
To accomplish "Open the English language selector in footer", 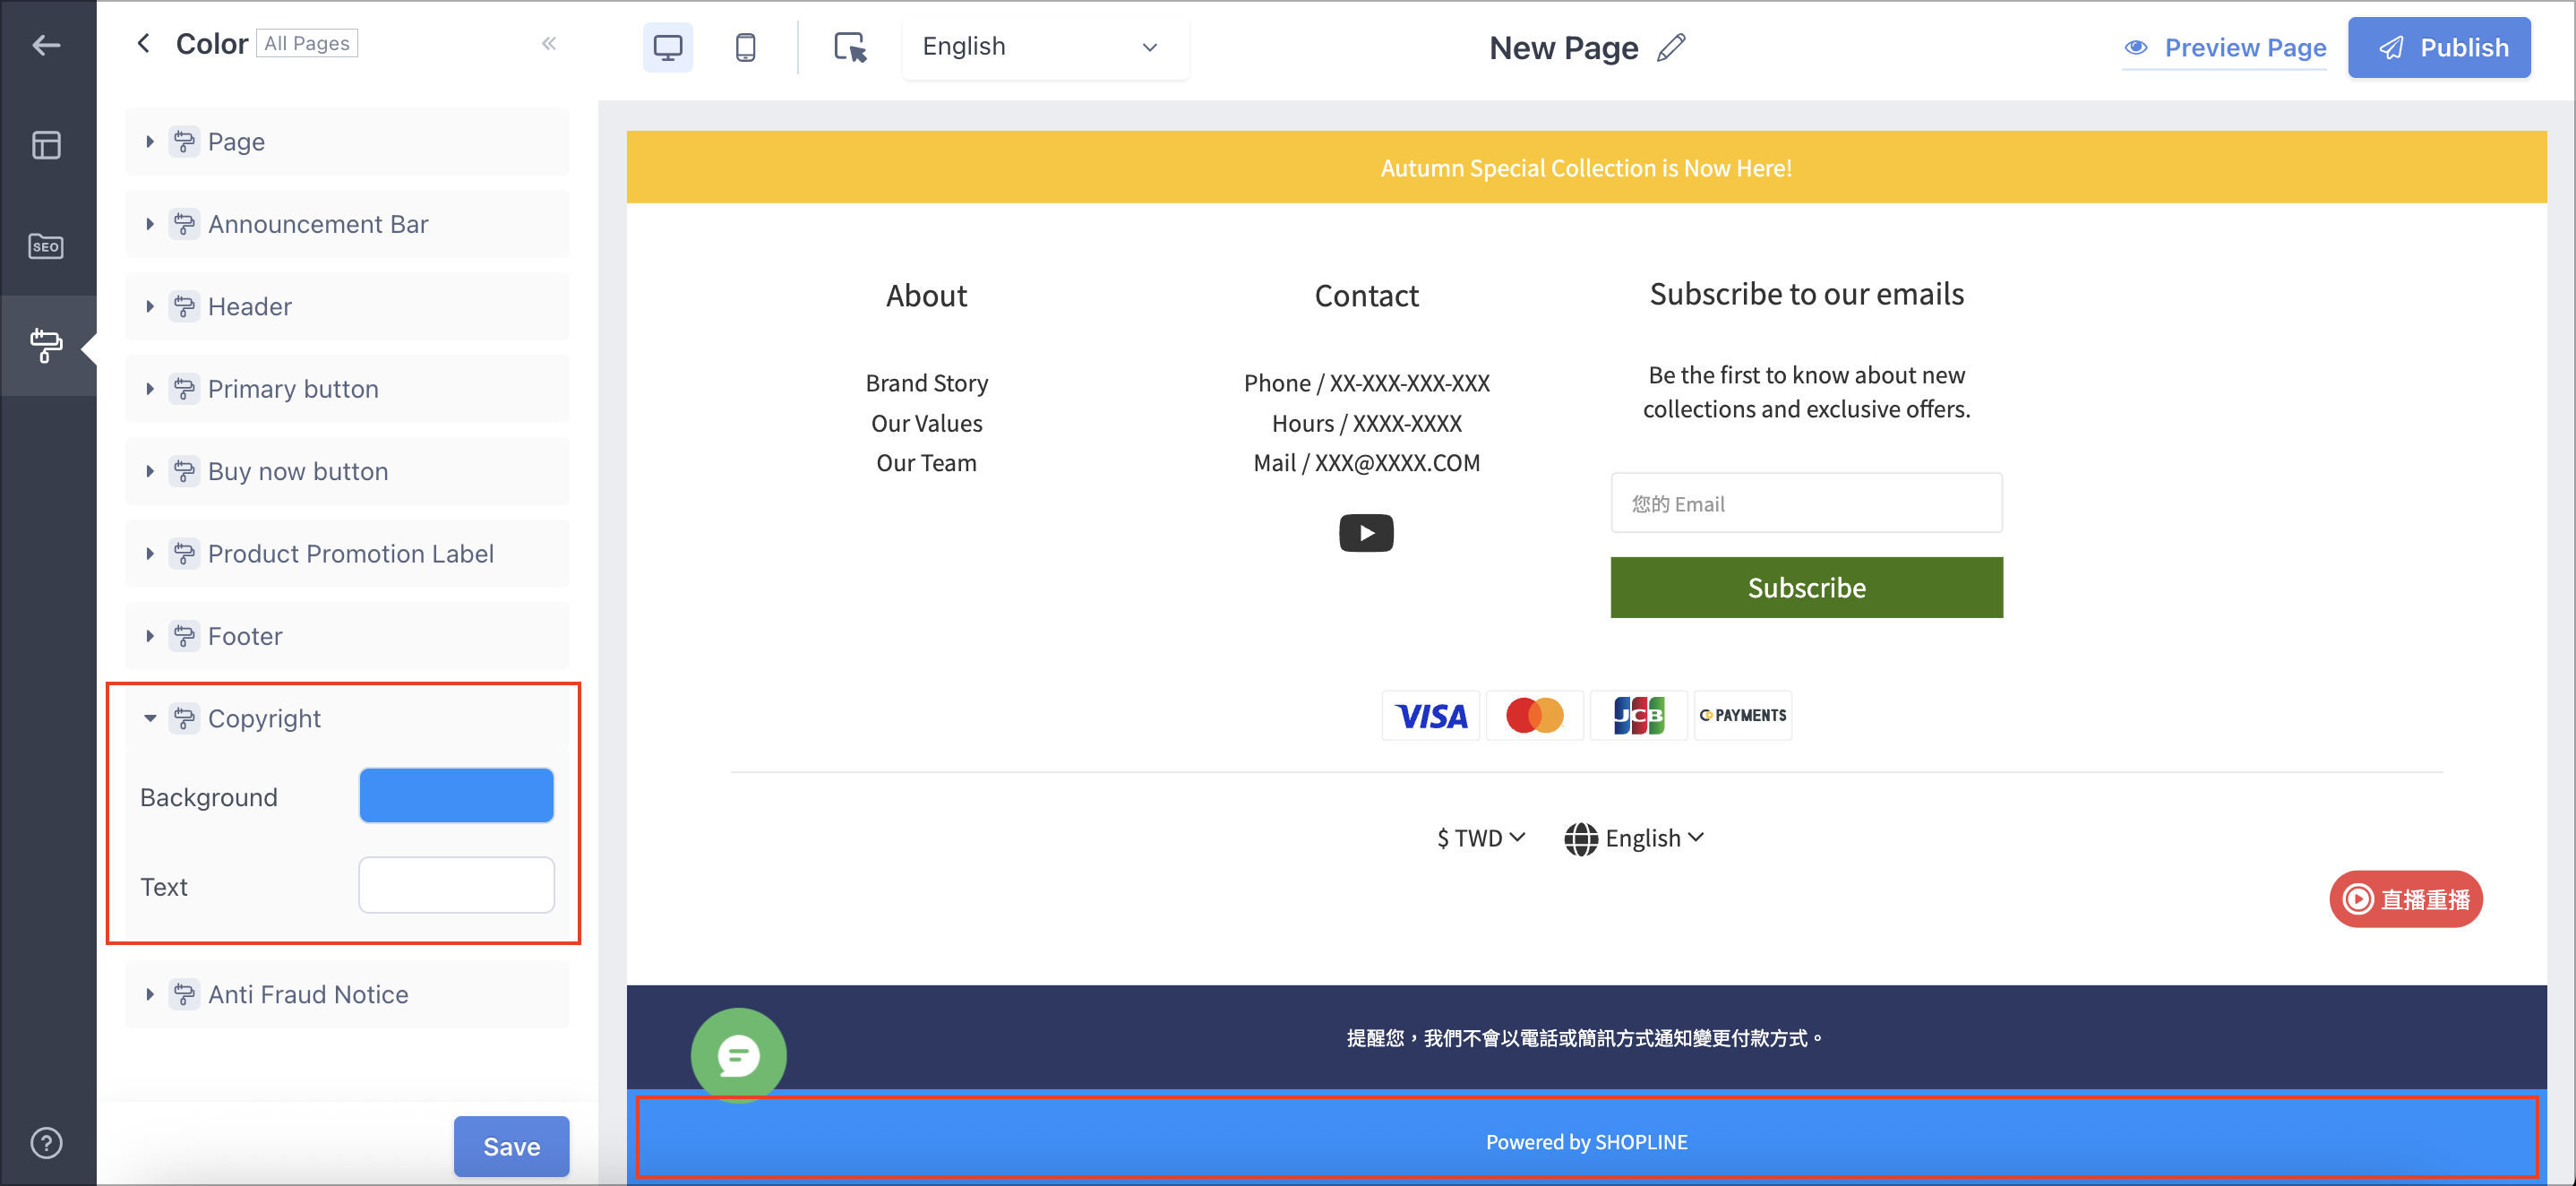I will point(1634,838).
